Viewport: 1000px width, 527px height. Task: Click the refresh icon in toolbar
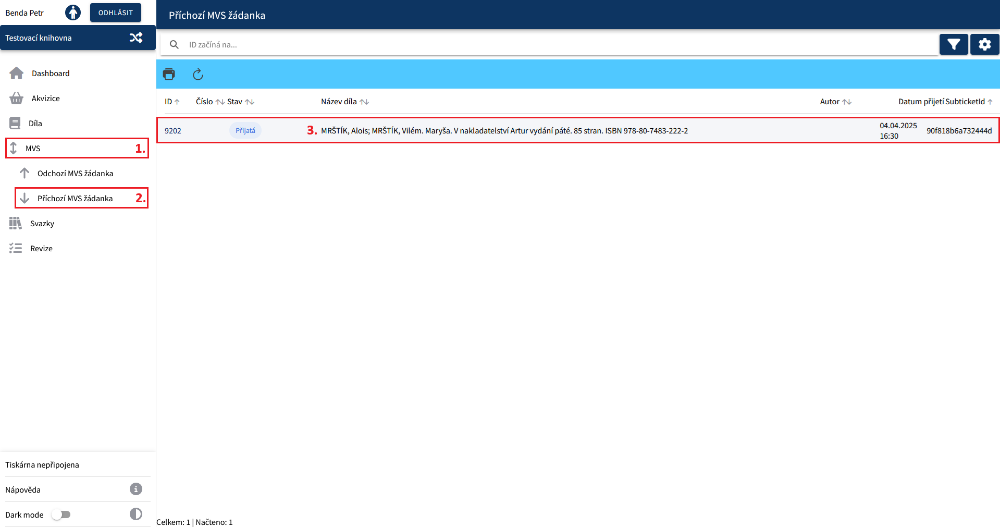click(x=198, y=74)
